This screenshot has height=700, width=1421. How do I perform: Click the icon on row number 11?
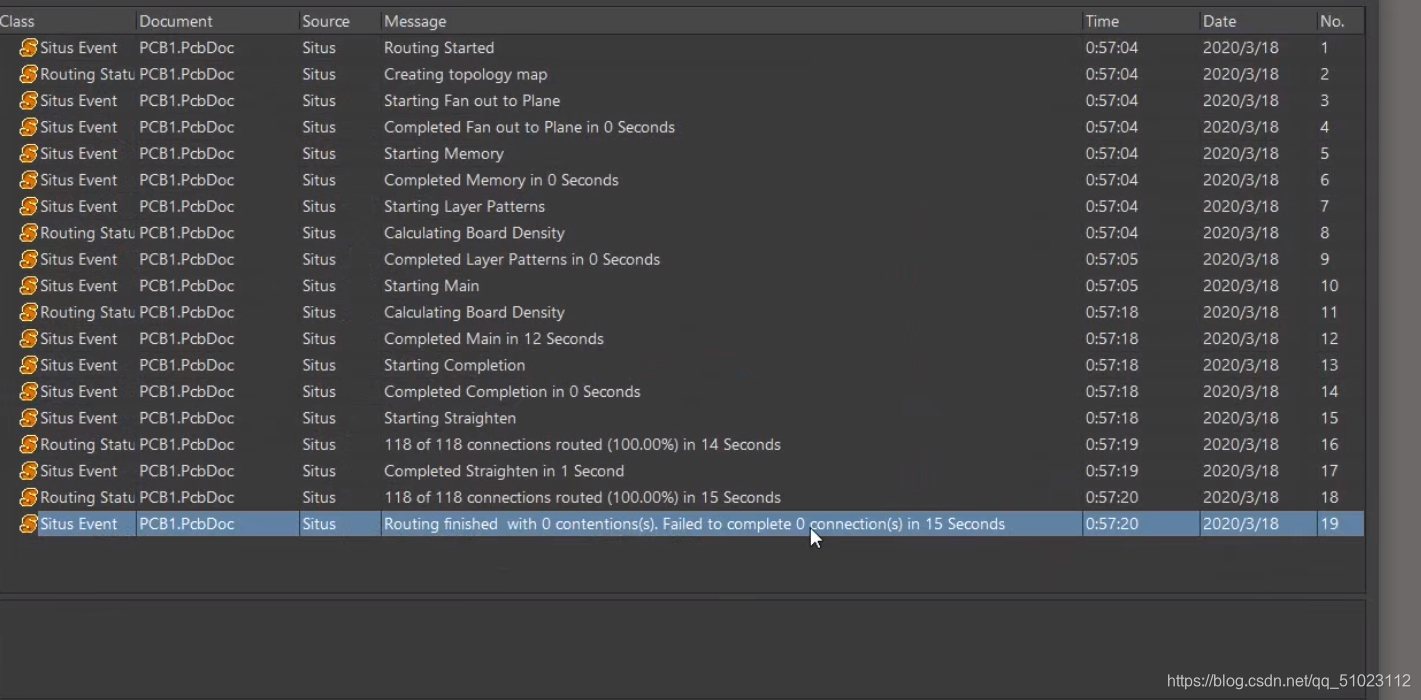[x=29, y=313]
